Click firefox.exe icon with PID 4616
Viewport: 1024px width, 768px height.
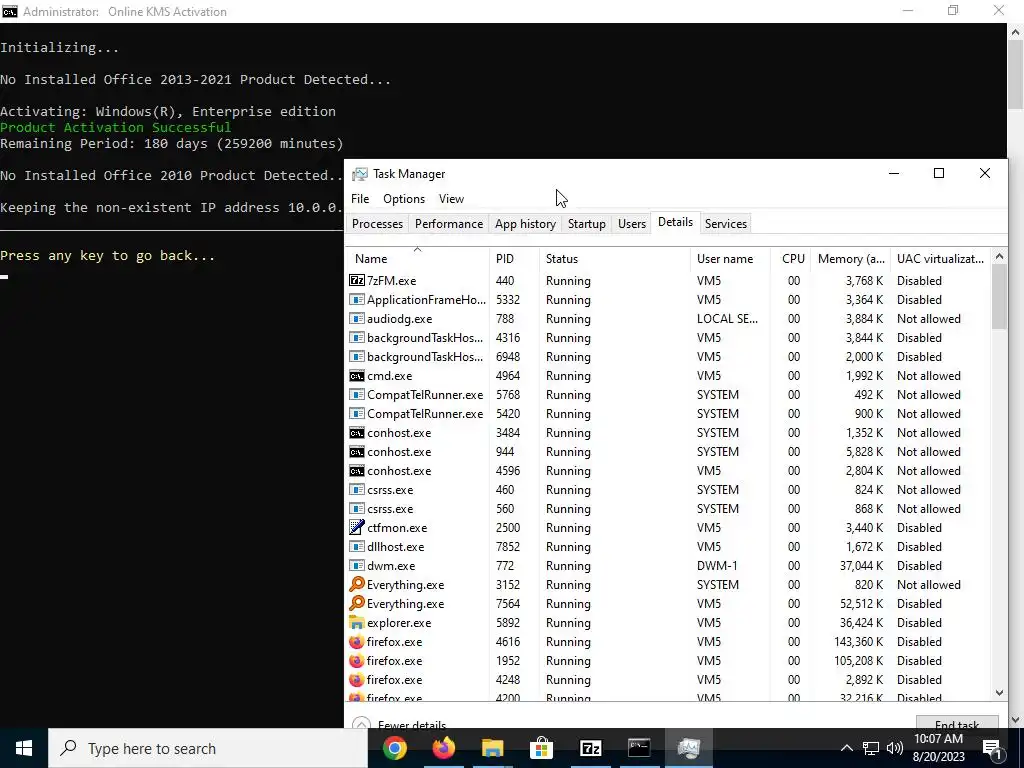(x=357, y=641)
